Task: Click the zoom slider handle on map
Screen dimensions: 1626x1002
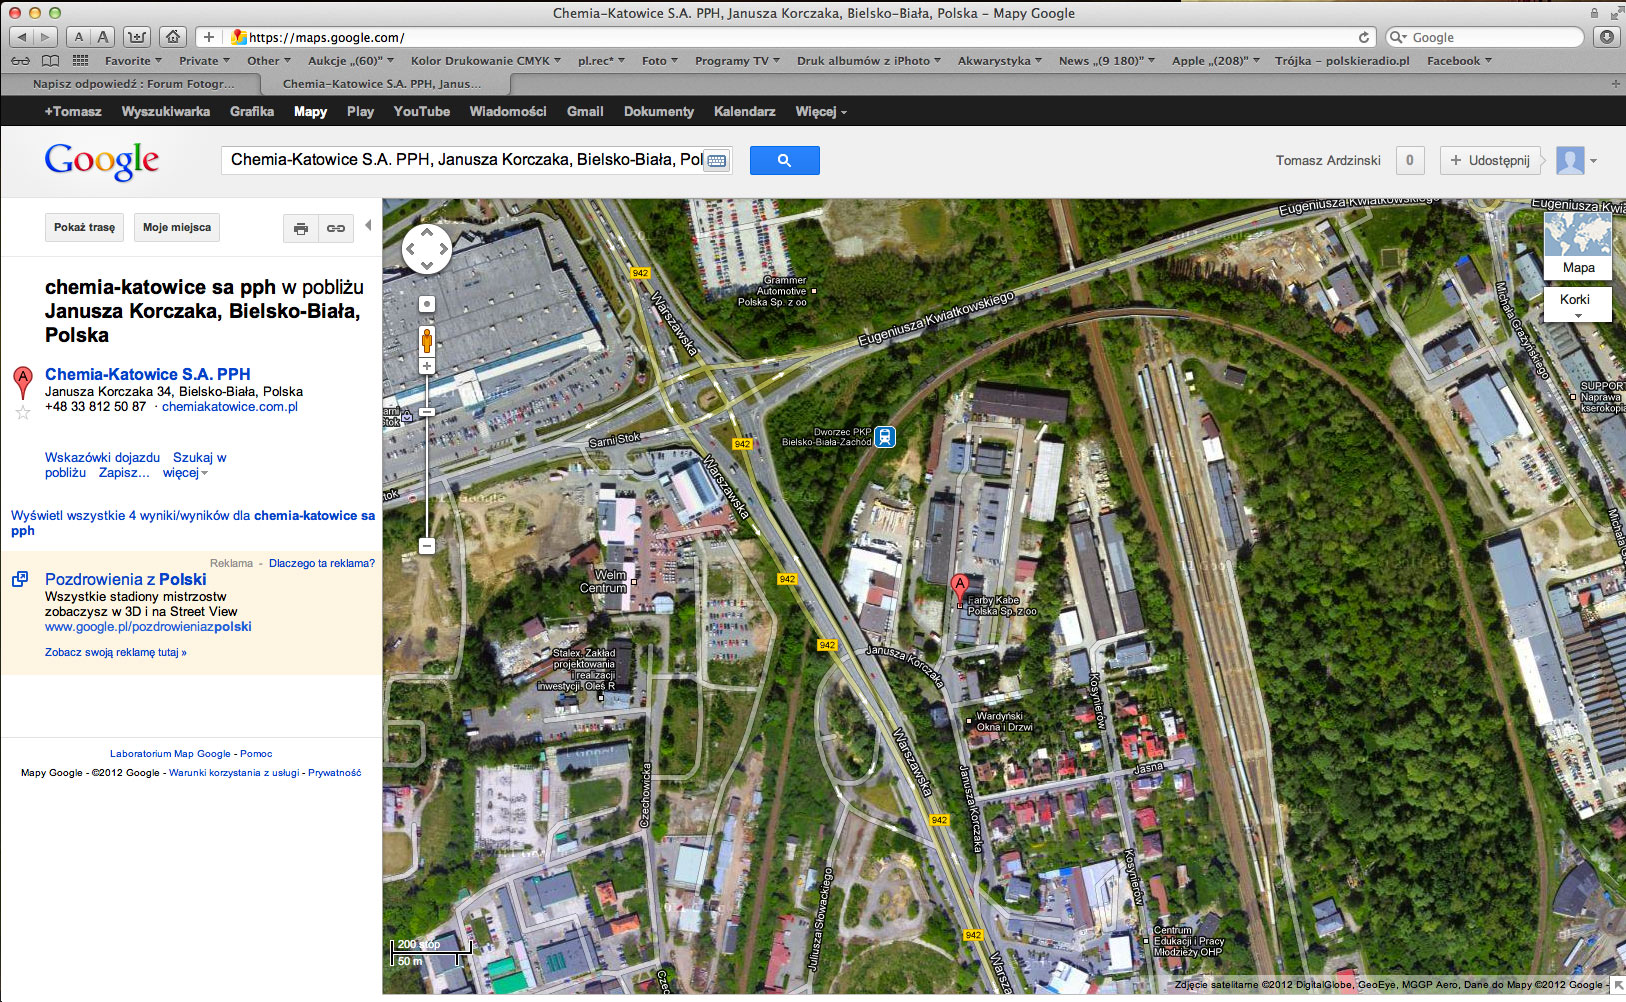Action: tap(427, 412)
